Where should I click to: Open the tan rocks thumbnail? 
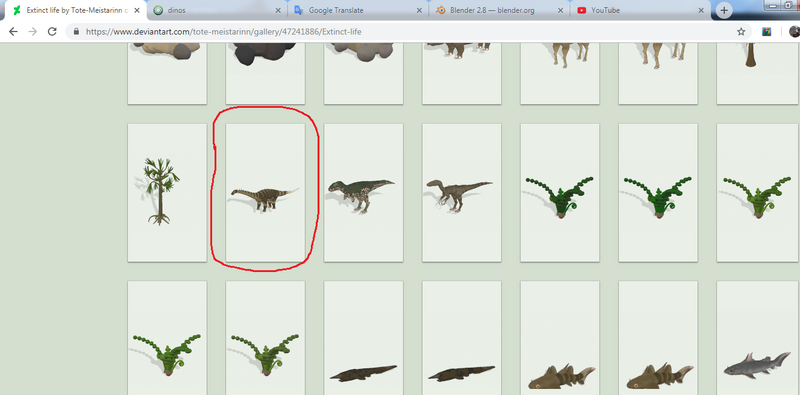(x=167, y=73)
